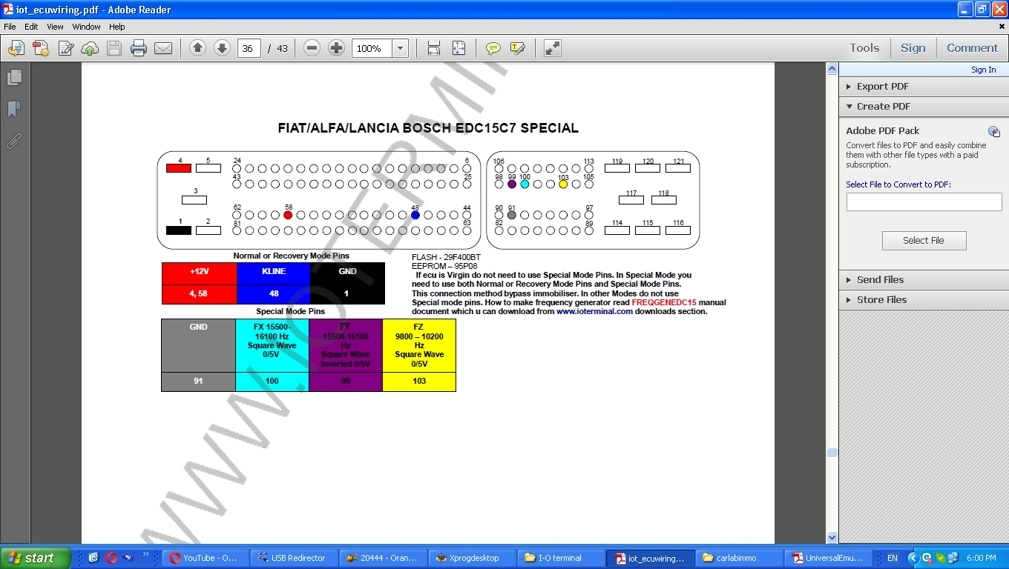Click the cyan FX table cell
The width and height of the screenshot is (1009, 569).
tap(272, 346)
